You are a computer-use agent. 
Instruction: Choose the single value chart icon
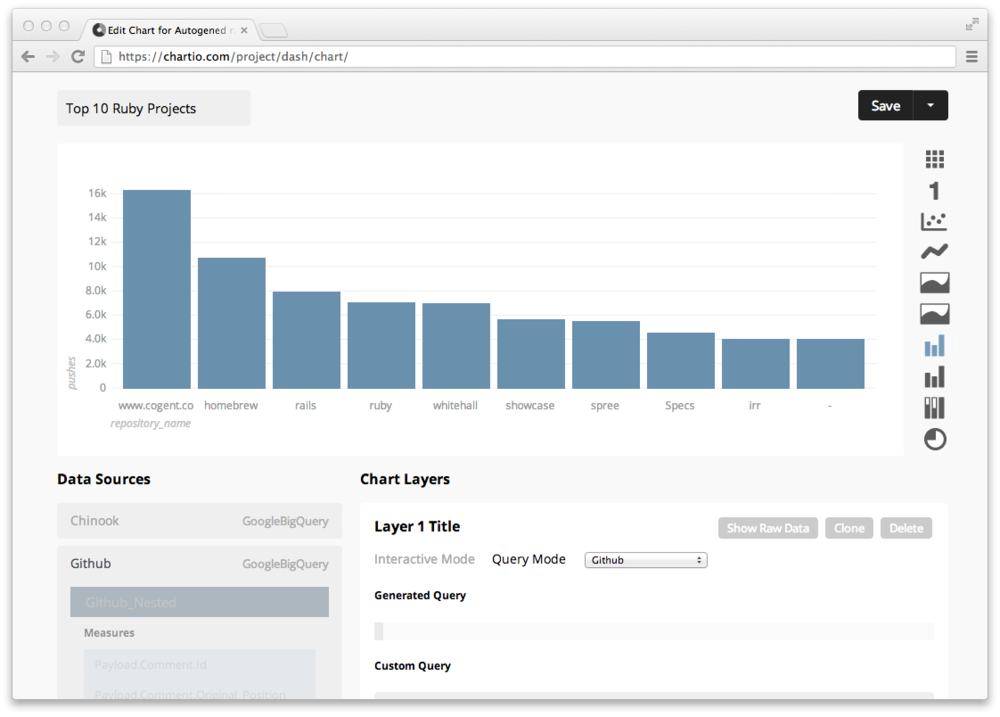coord(934,190)
